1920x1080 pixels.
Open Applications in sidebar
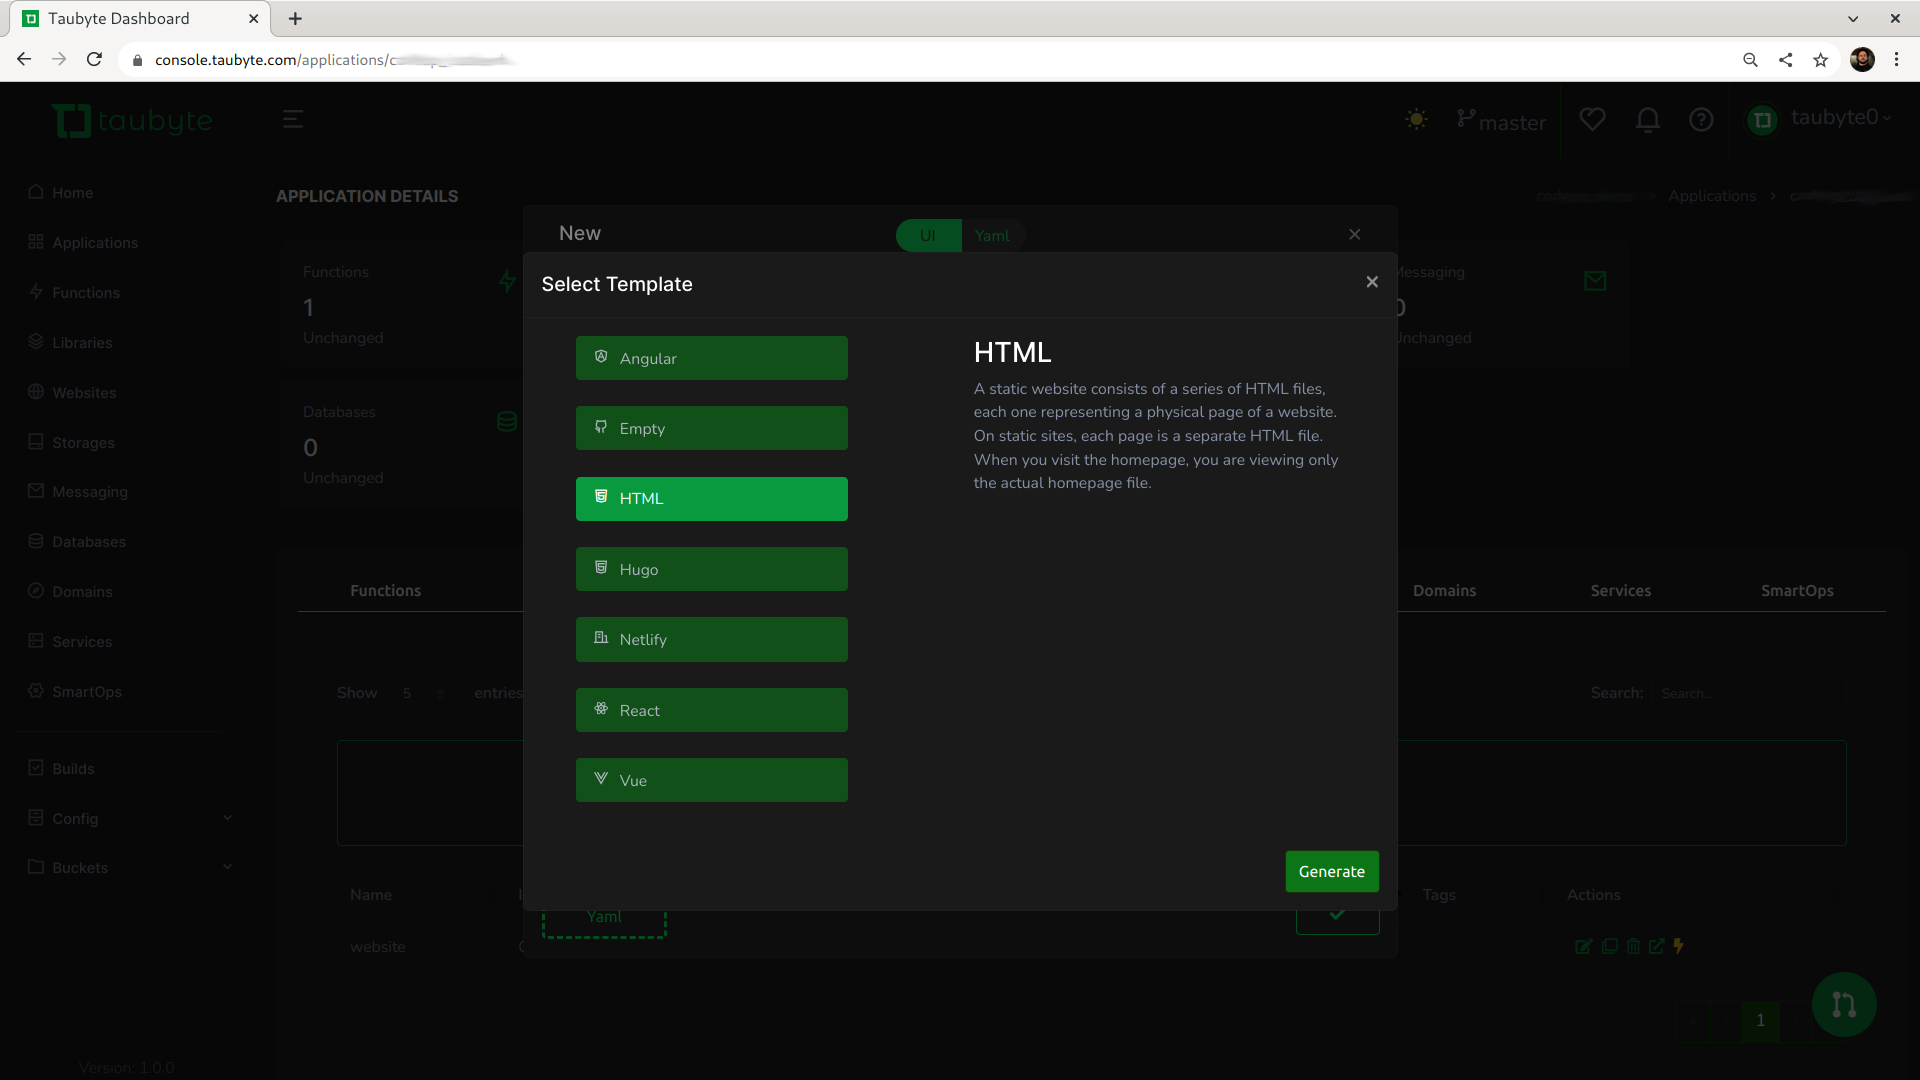point(83,242)
